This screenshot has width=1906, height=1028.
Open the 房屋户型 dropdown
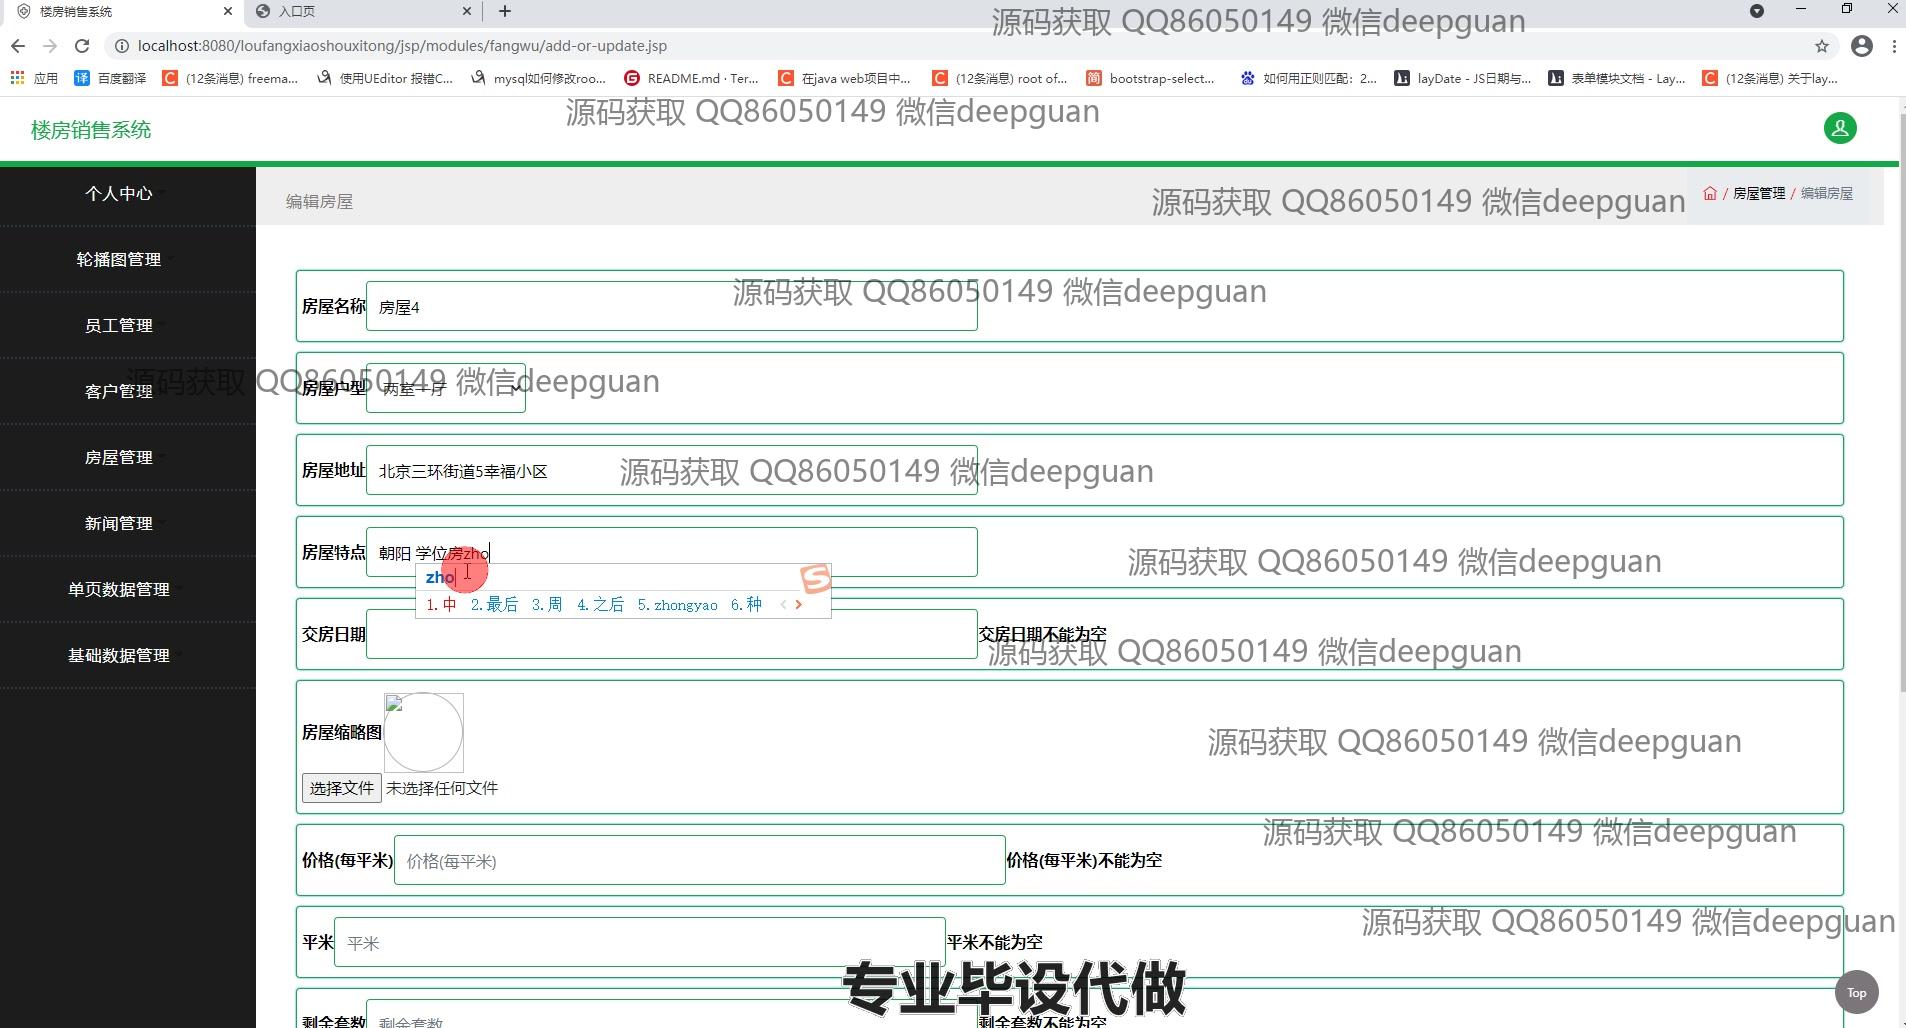(x=446, y=388)
